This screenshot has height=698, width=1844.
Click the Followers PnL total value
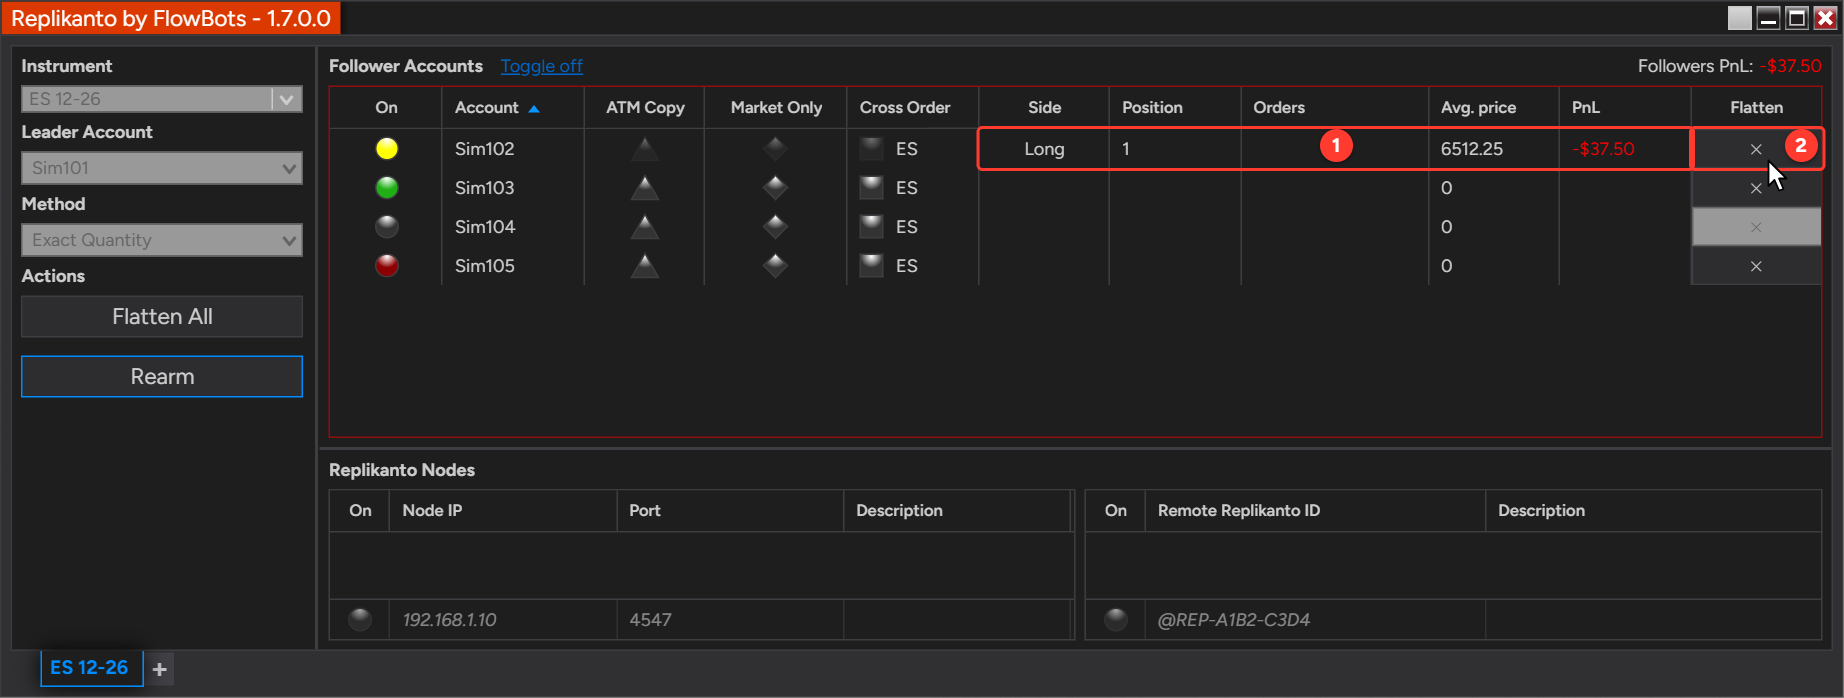[1790, 66]
